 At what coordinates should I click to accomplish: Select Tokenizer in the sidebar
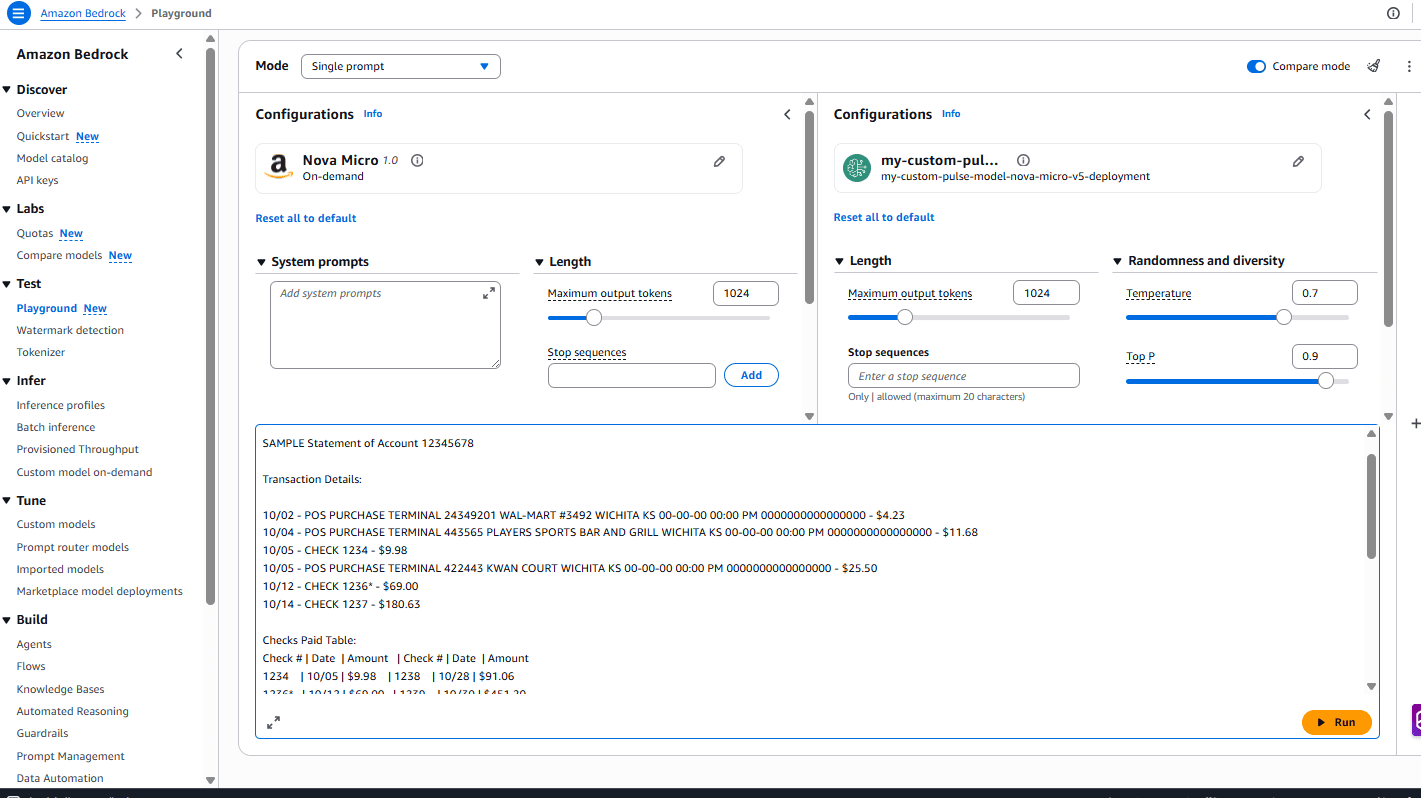click(x=41, y=352)
